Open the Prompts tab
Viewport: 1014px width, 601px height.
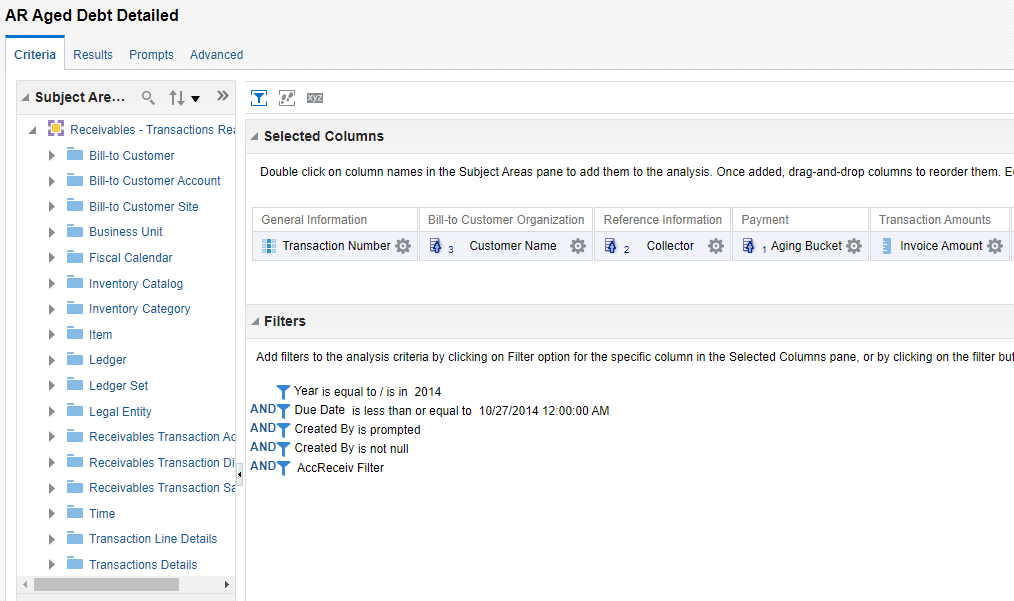coord(151,54)
